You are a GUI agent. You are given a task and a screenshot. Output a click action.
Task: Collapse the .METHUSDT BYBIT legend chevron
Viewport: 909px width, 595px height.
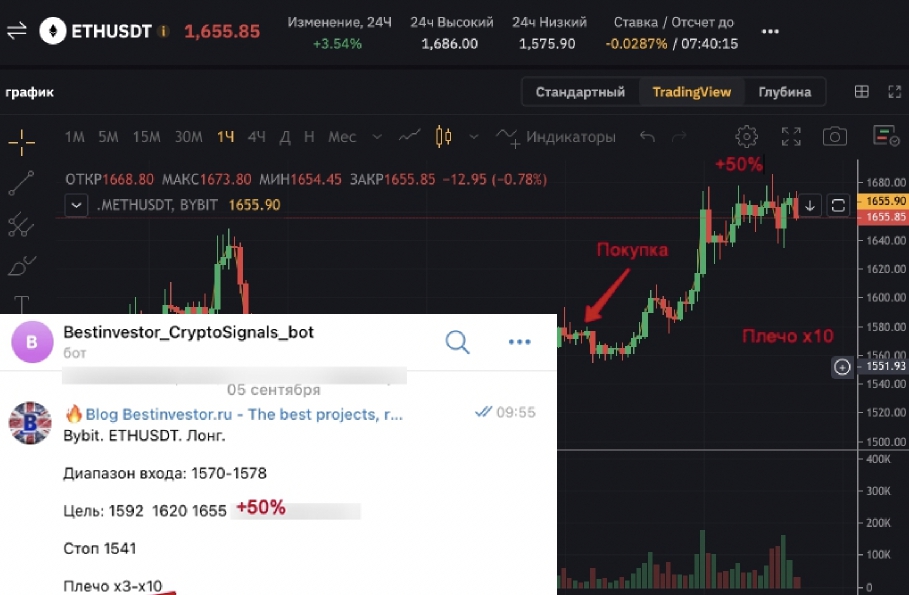pos(77,205)
